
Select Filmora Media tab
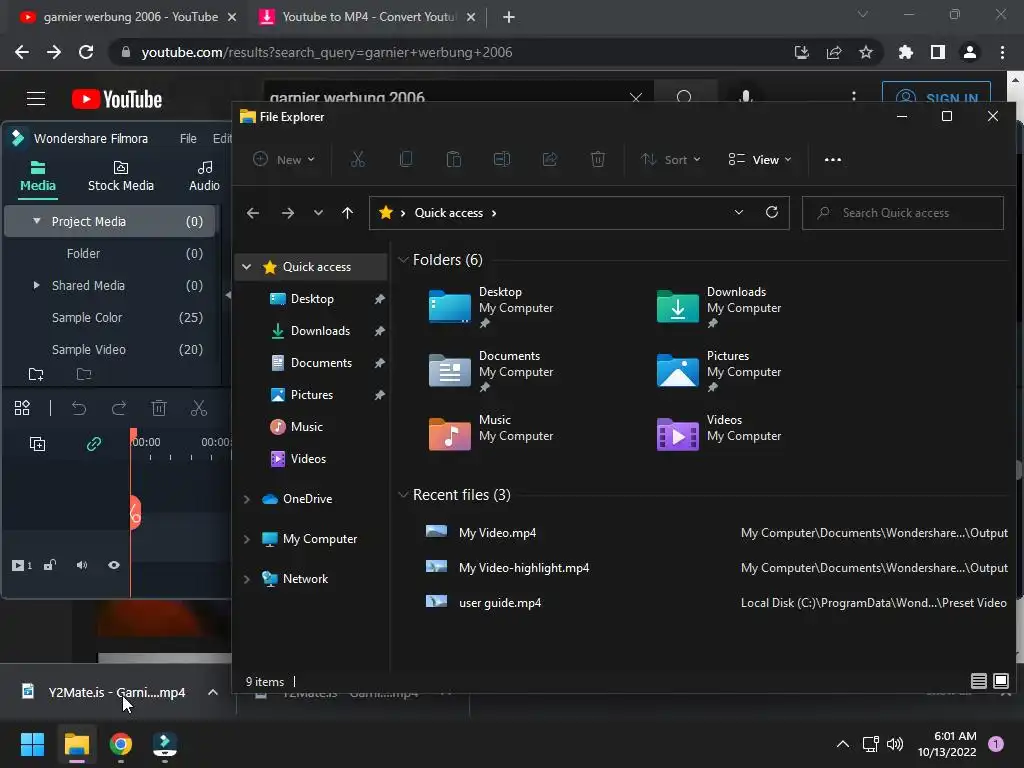[x=38, y=176]
